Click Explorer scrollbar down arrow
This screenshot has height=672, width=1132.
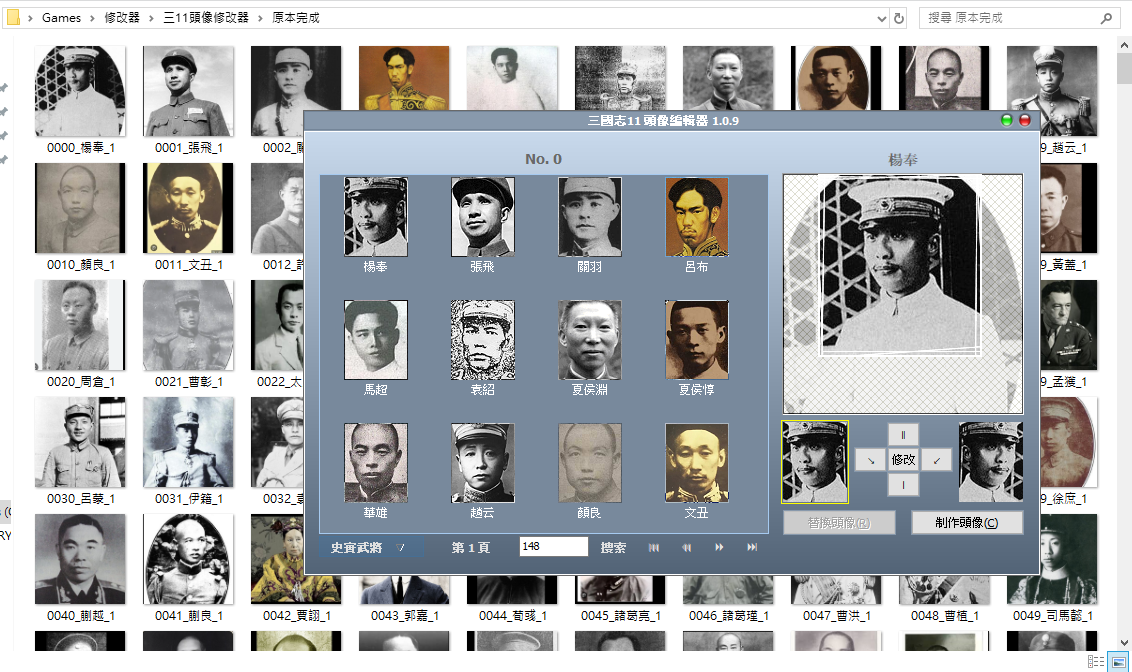point(1124,642)
